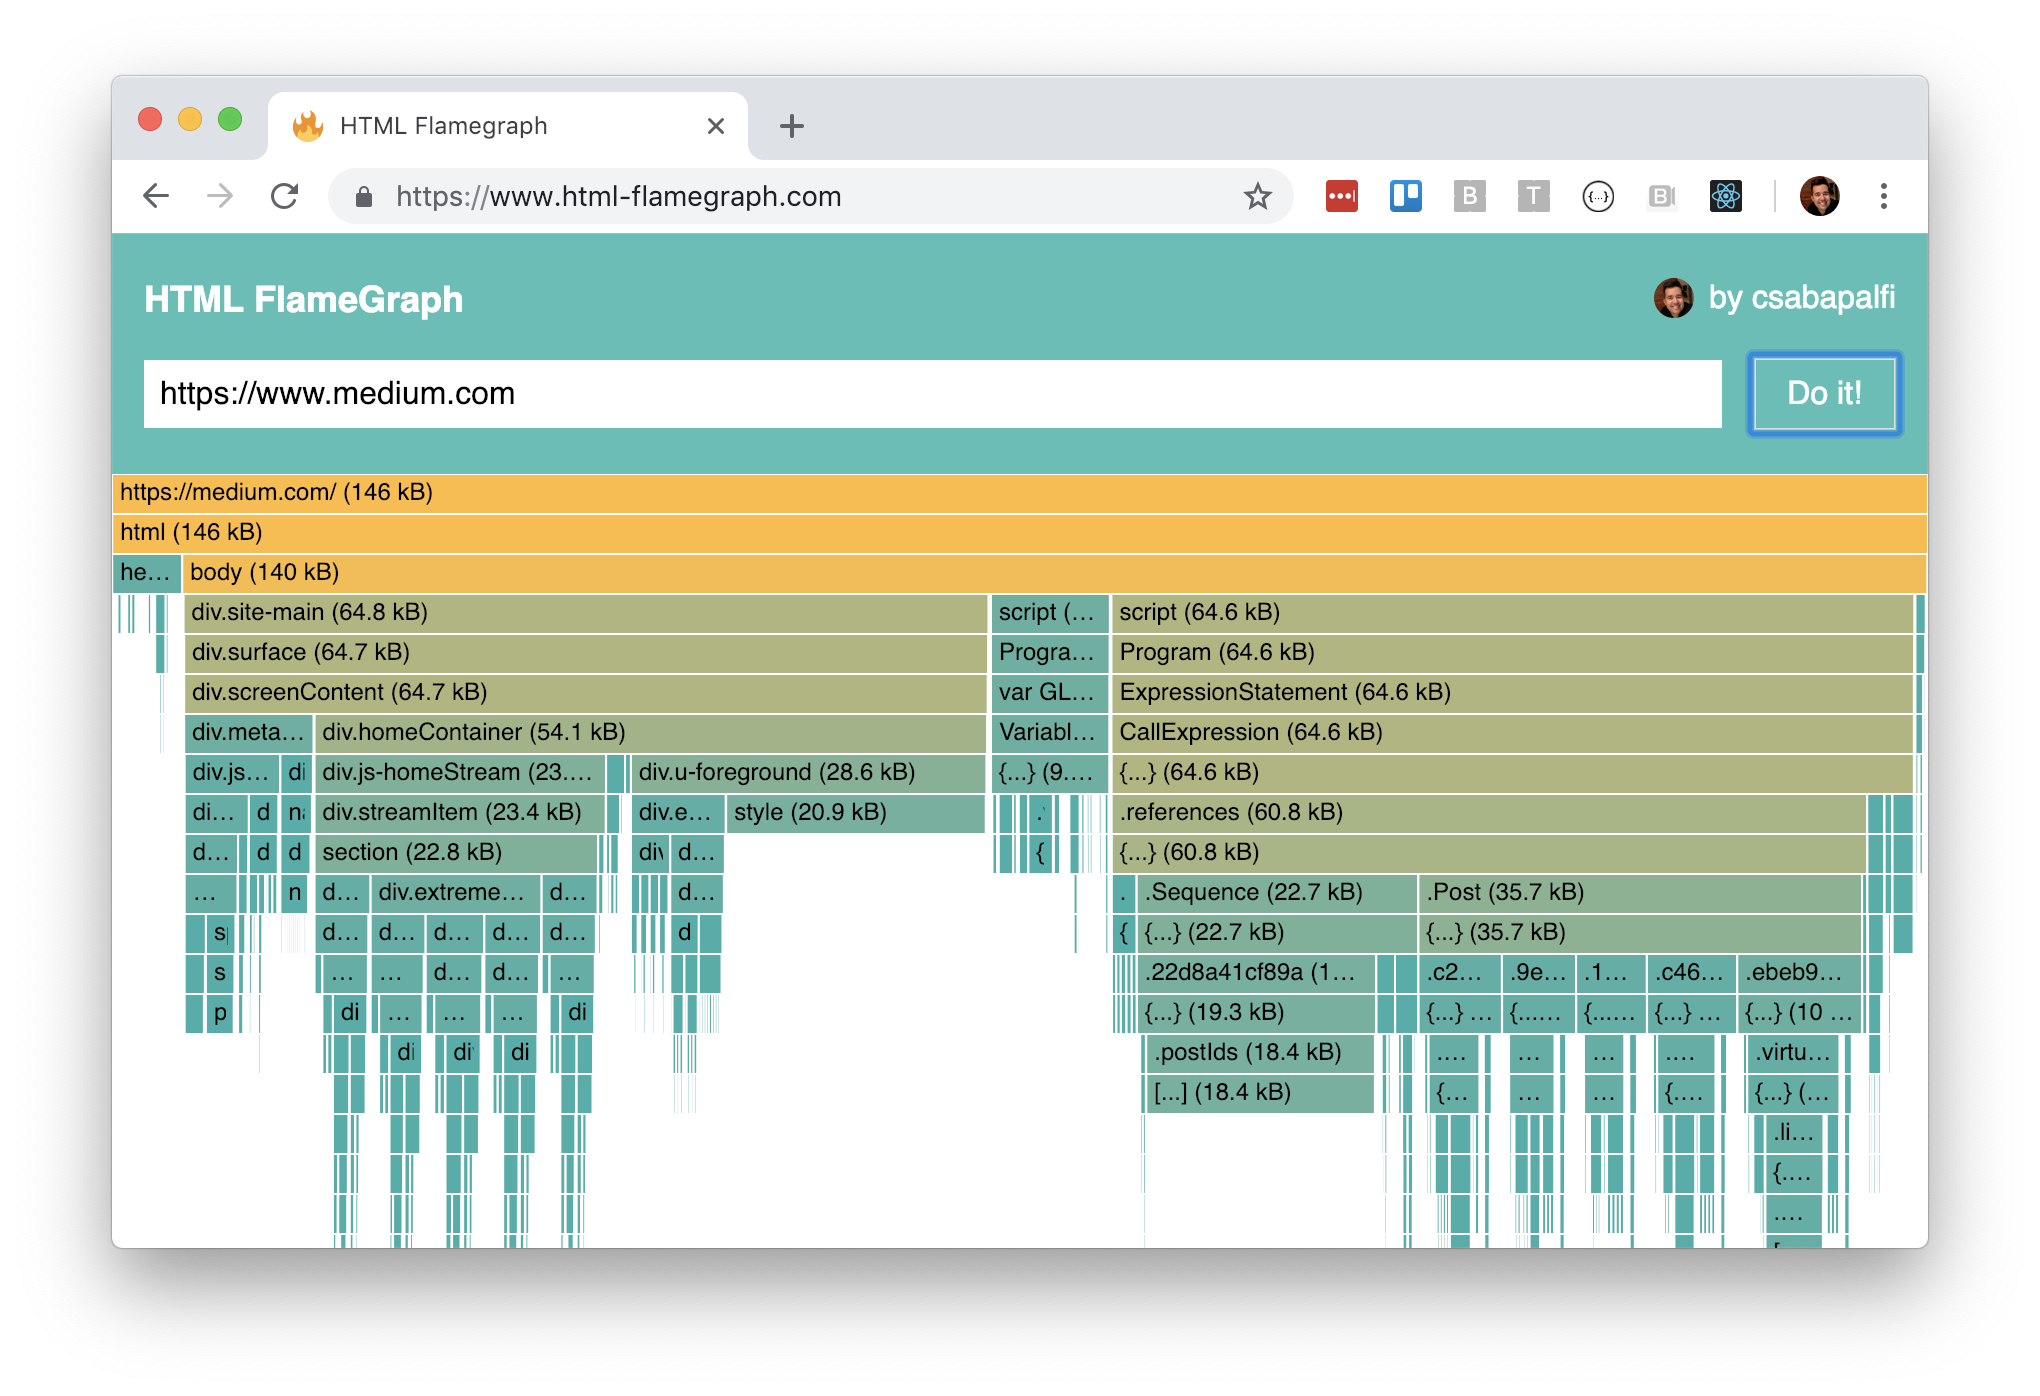Click the csabapalfi avatar in the header
This screenshot has width=2040, height=1396.
(1673, 298)
